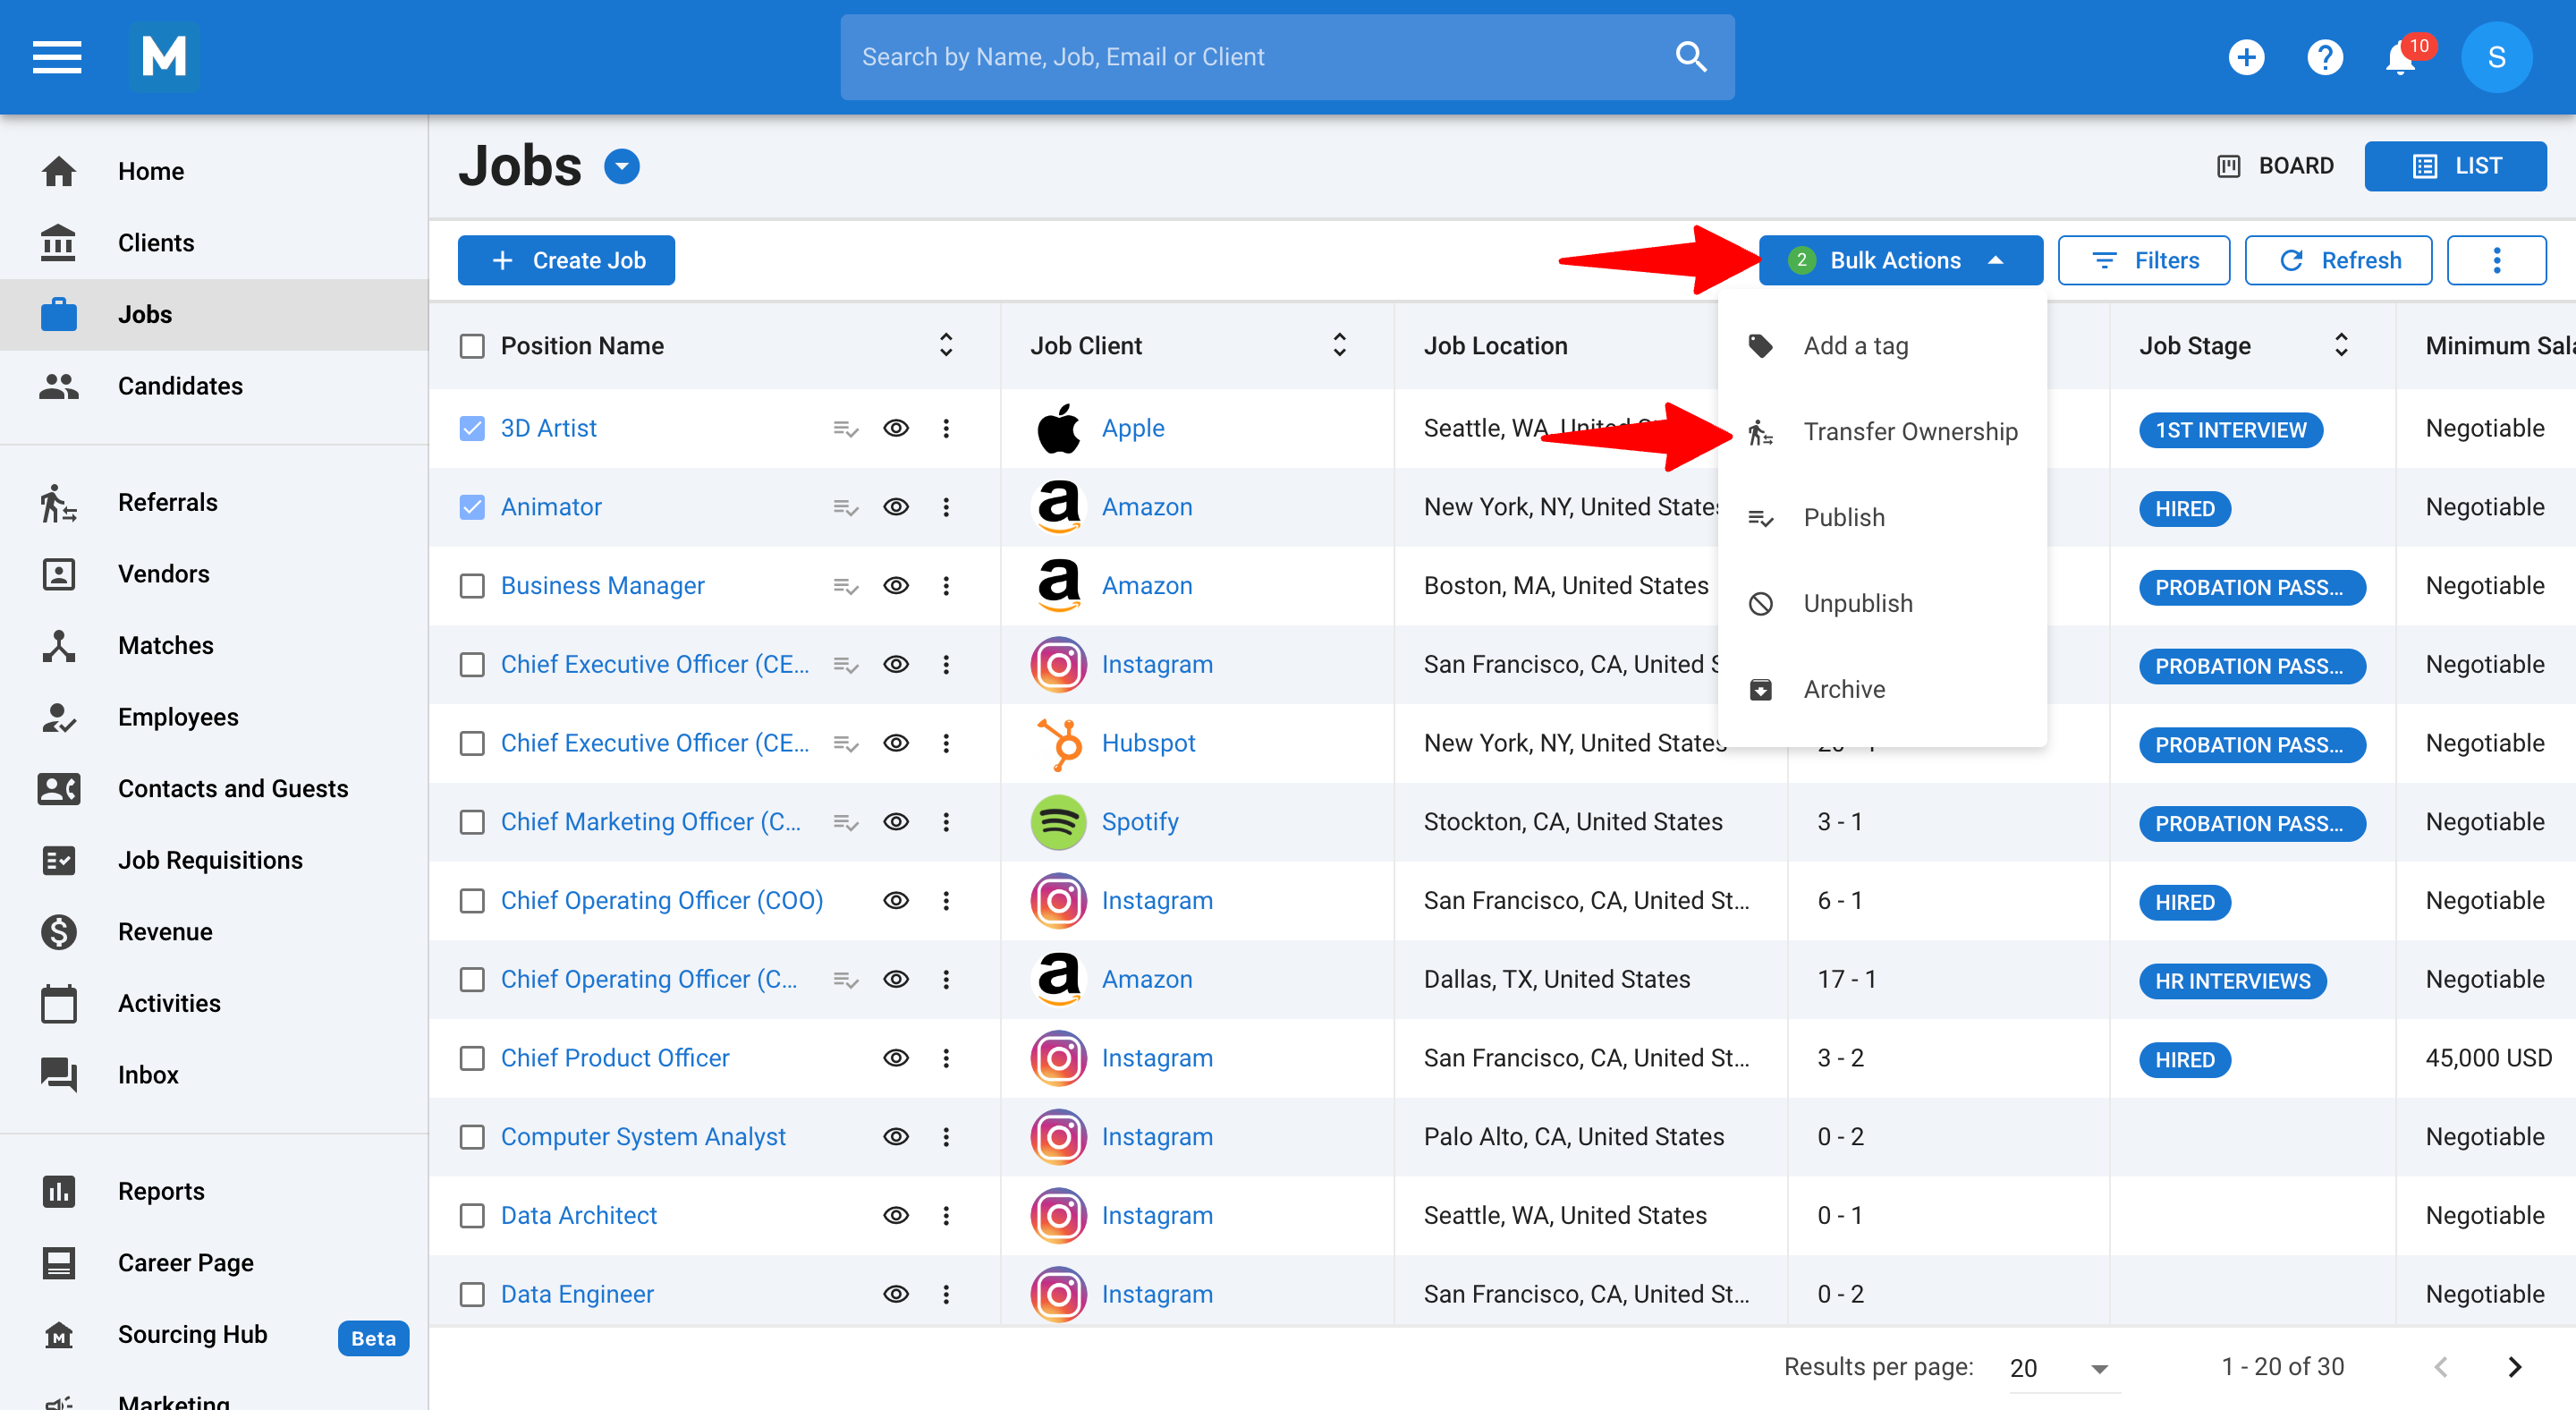Open Matches in the sidebar

coord(214,645)
